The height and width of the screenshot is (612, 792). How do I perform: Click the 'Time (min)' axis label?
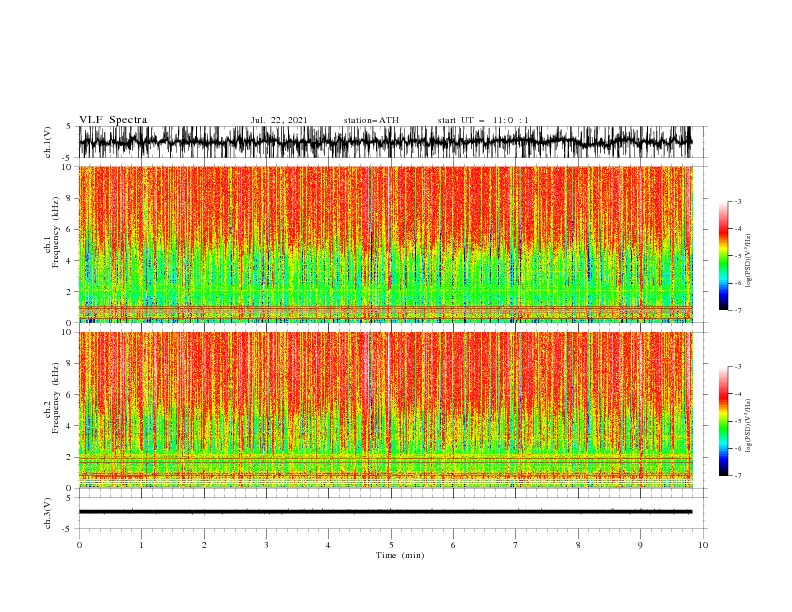tap(400, 555)
